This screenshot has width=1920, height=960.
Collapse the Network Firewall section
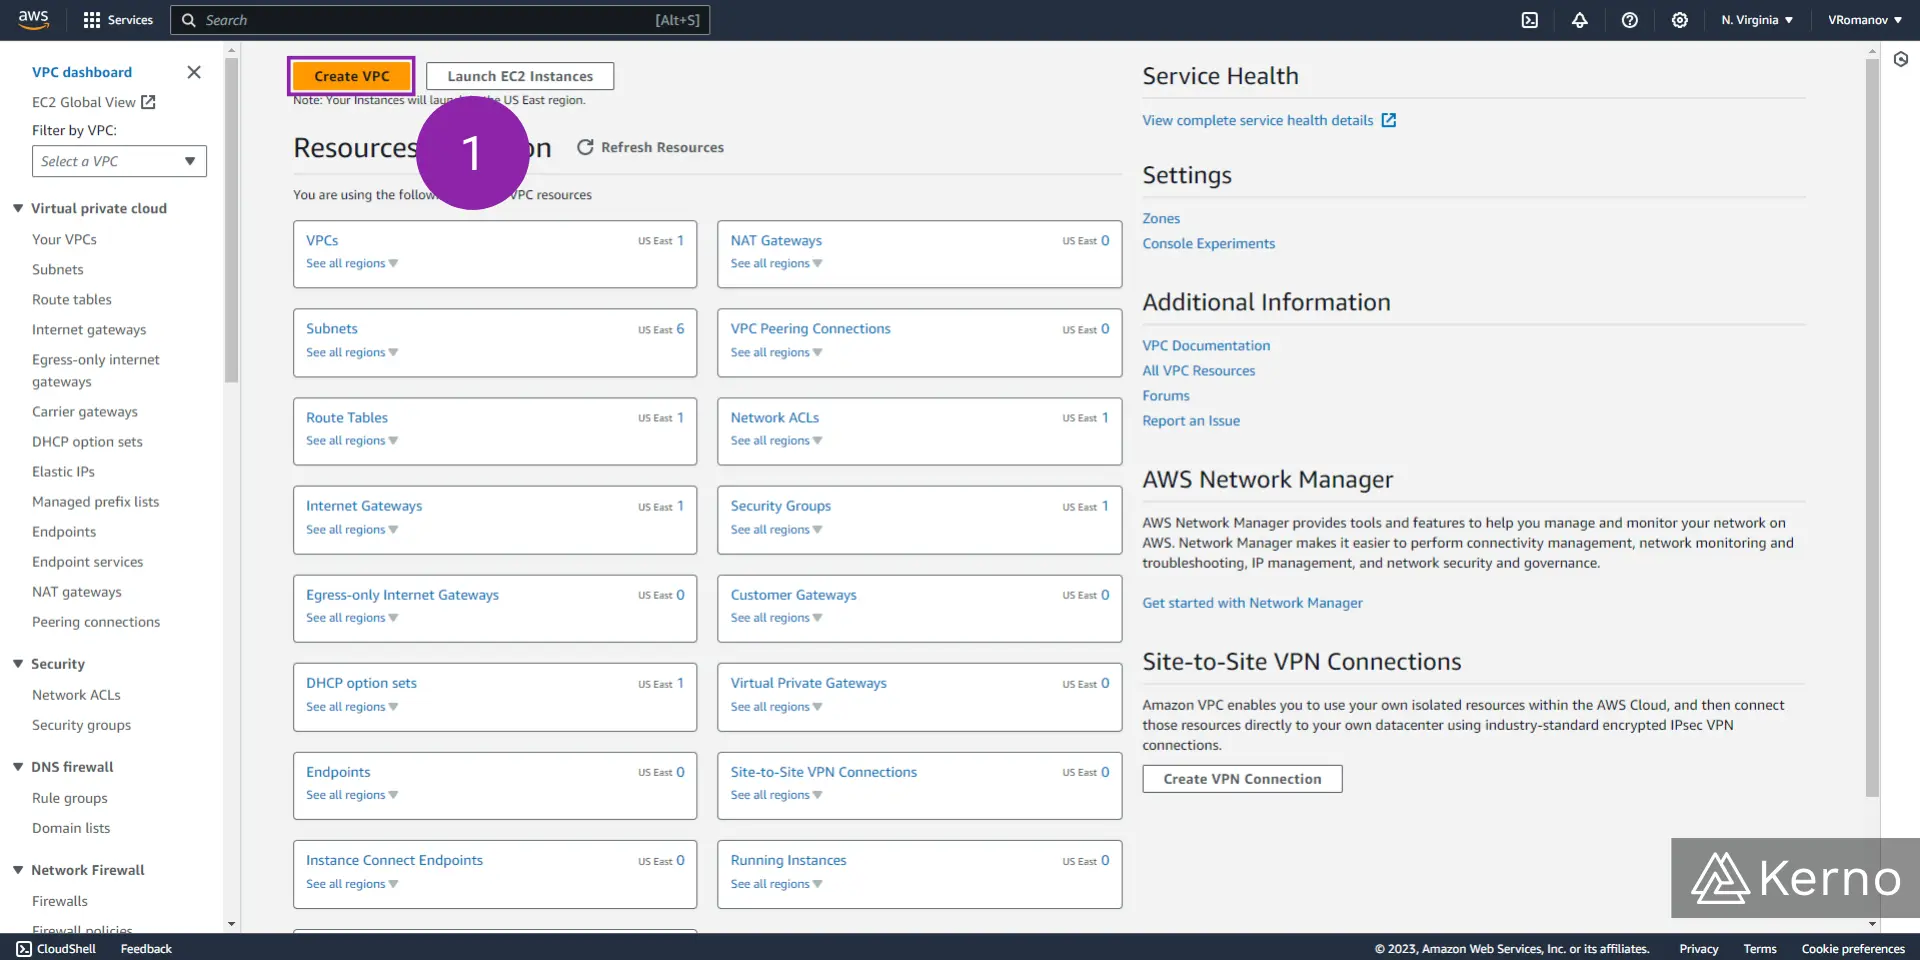point(18,870)
